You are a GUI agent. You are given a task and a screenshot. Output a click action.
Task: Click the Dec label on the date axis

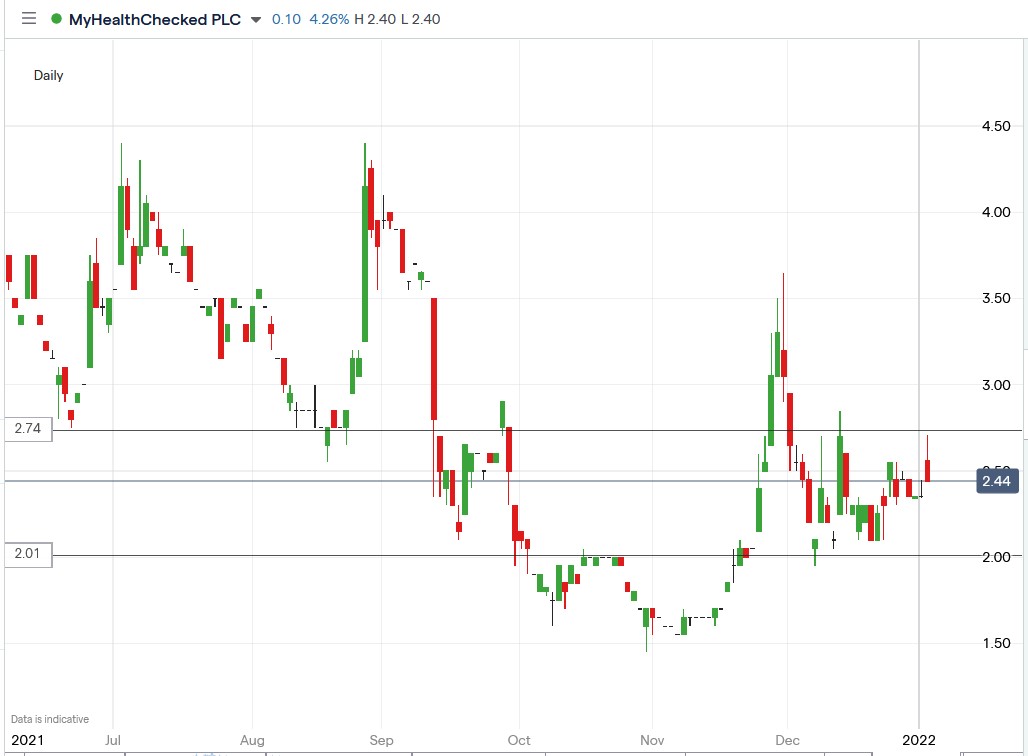787,740
